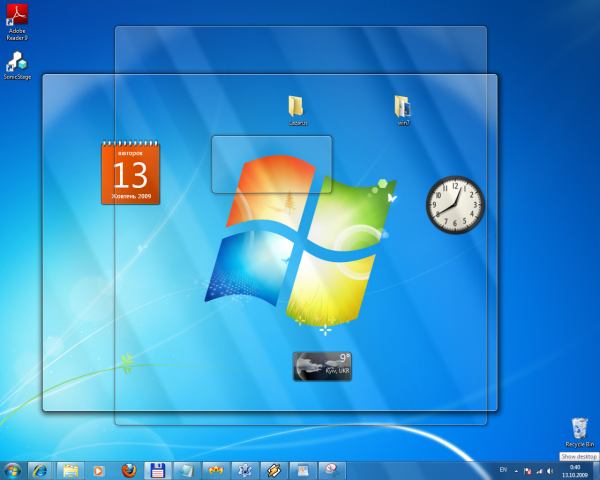Expand hidden tray icons arrow
Image resolution: width=600 pixels, height=480 pixels.
(516, 471)
